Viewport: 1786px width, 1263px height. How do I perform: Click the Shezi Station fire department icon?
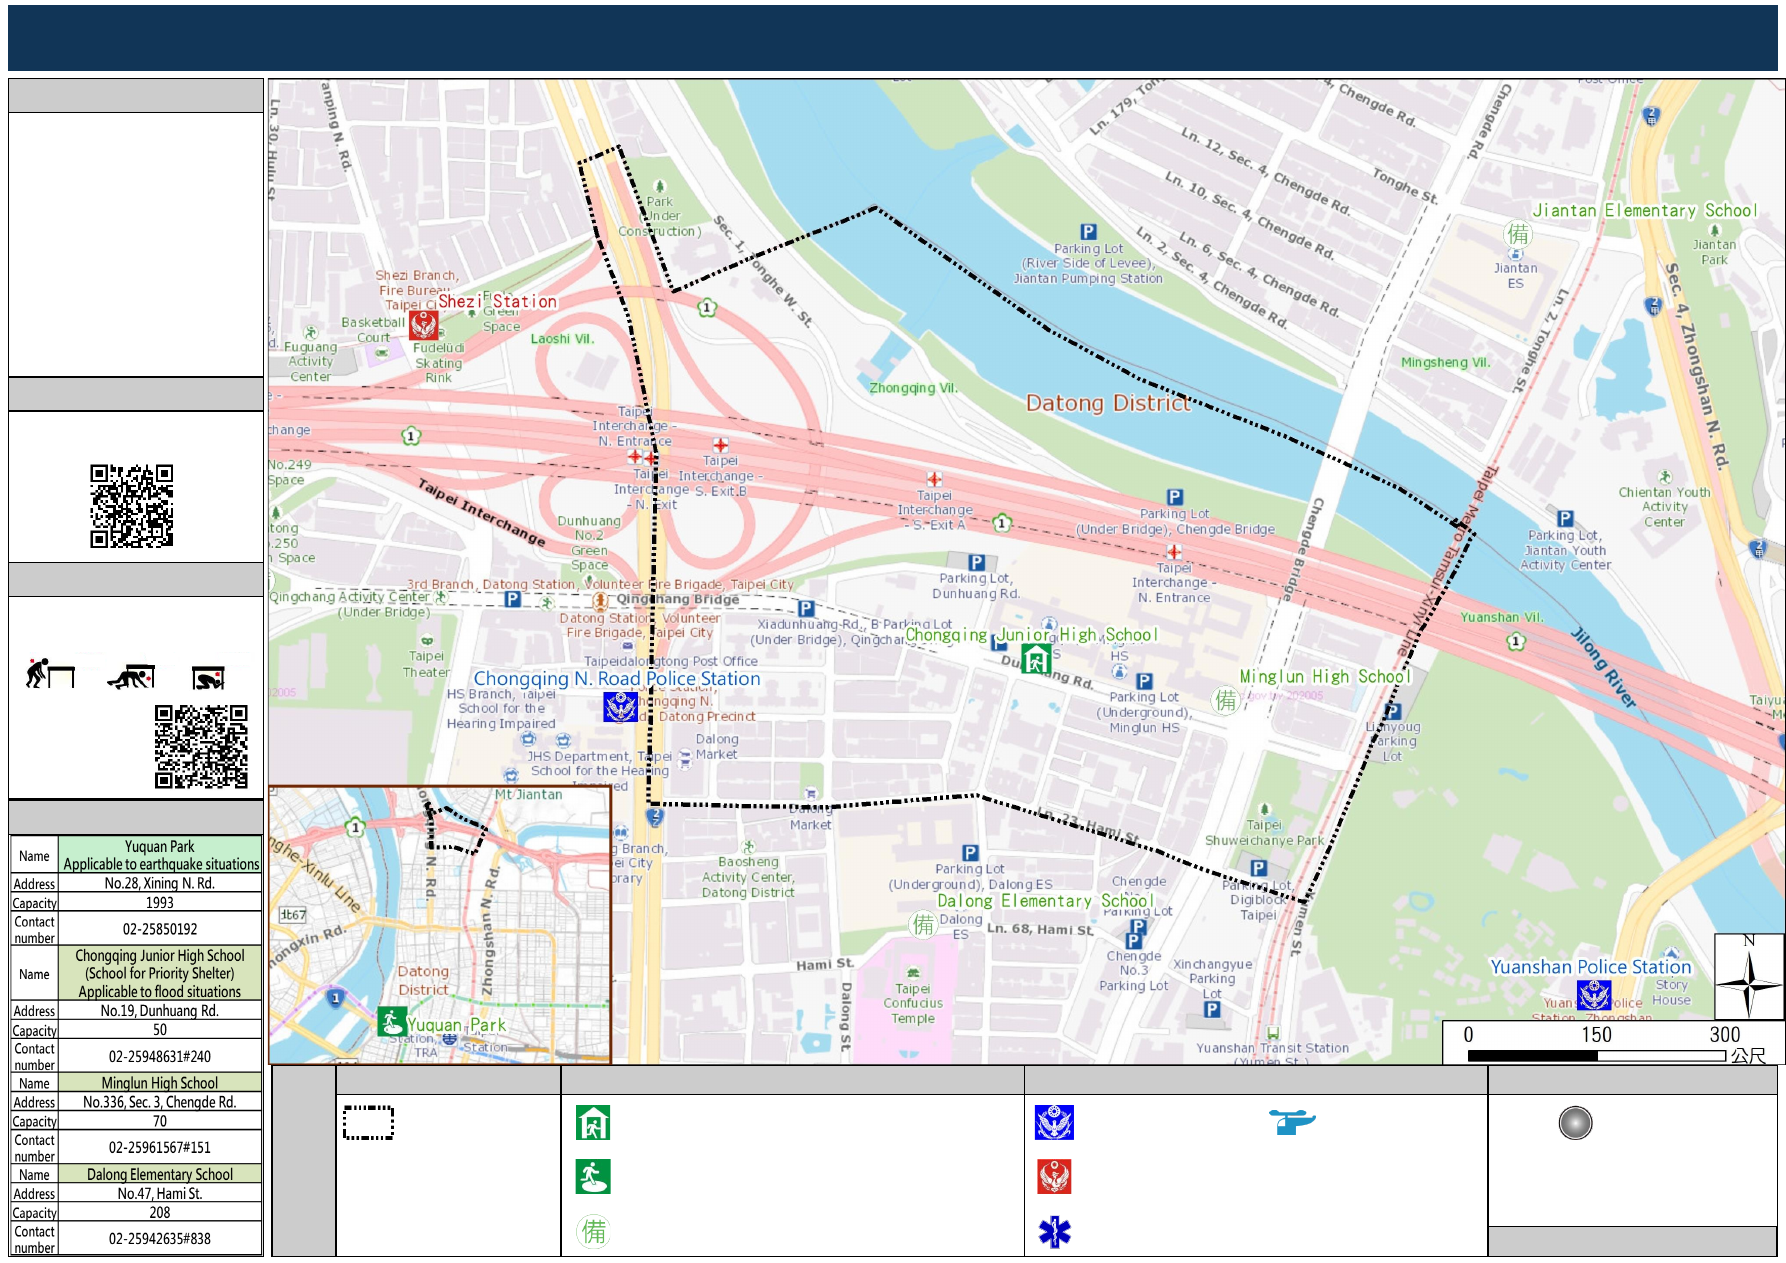(x=424, y=324)
